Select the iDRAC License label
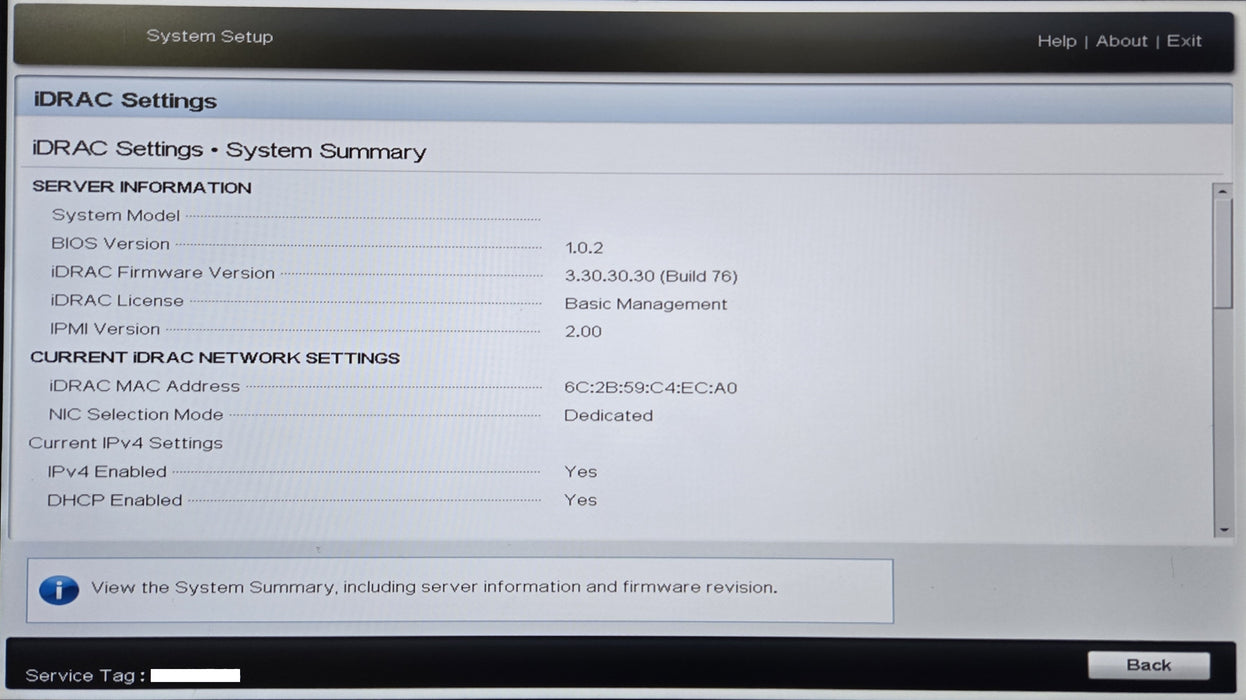1246x700 pixels. 117,300
